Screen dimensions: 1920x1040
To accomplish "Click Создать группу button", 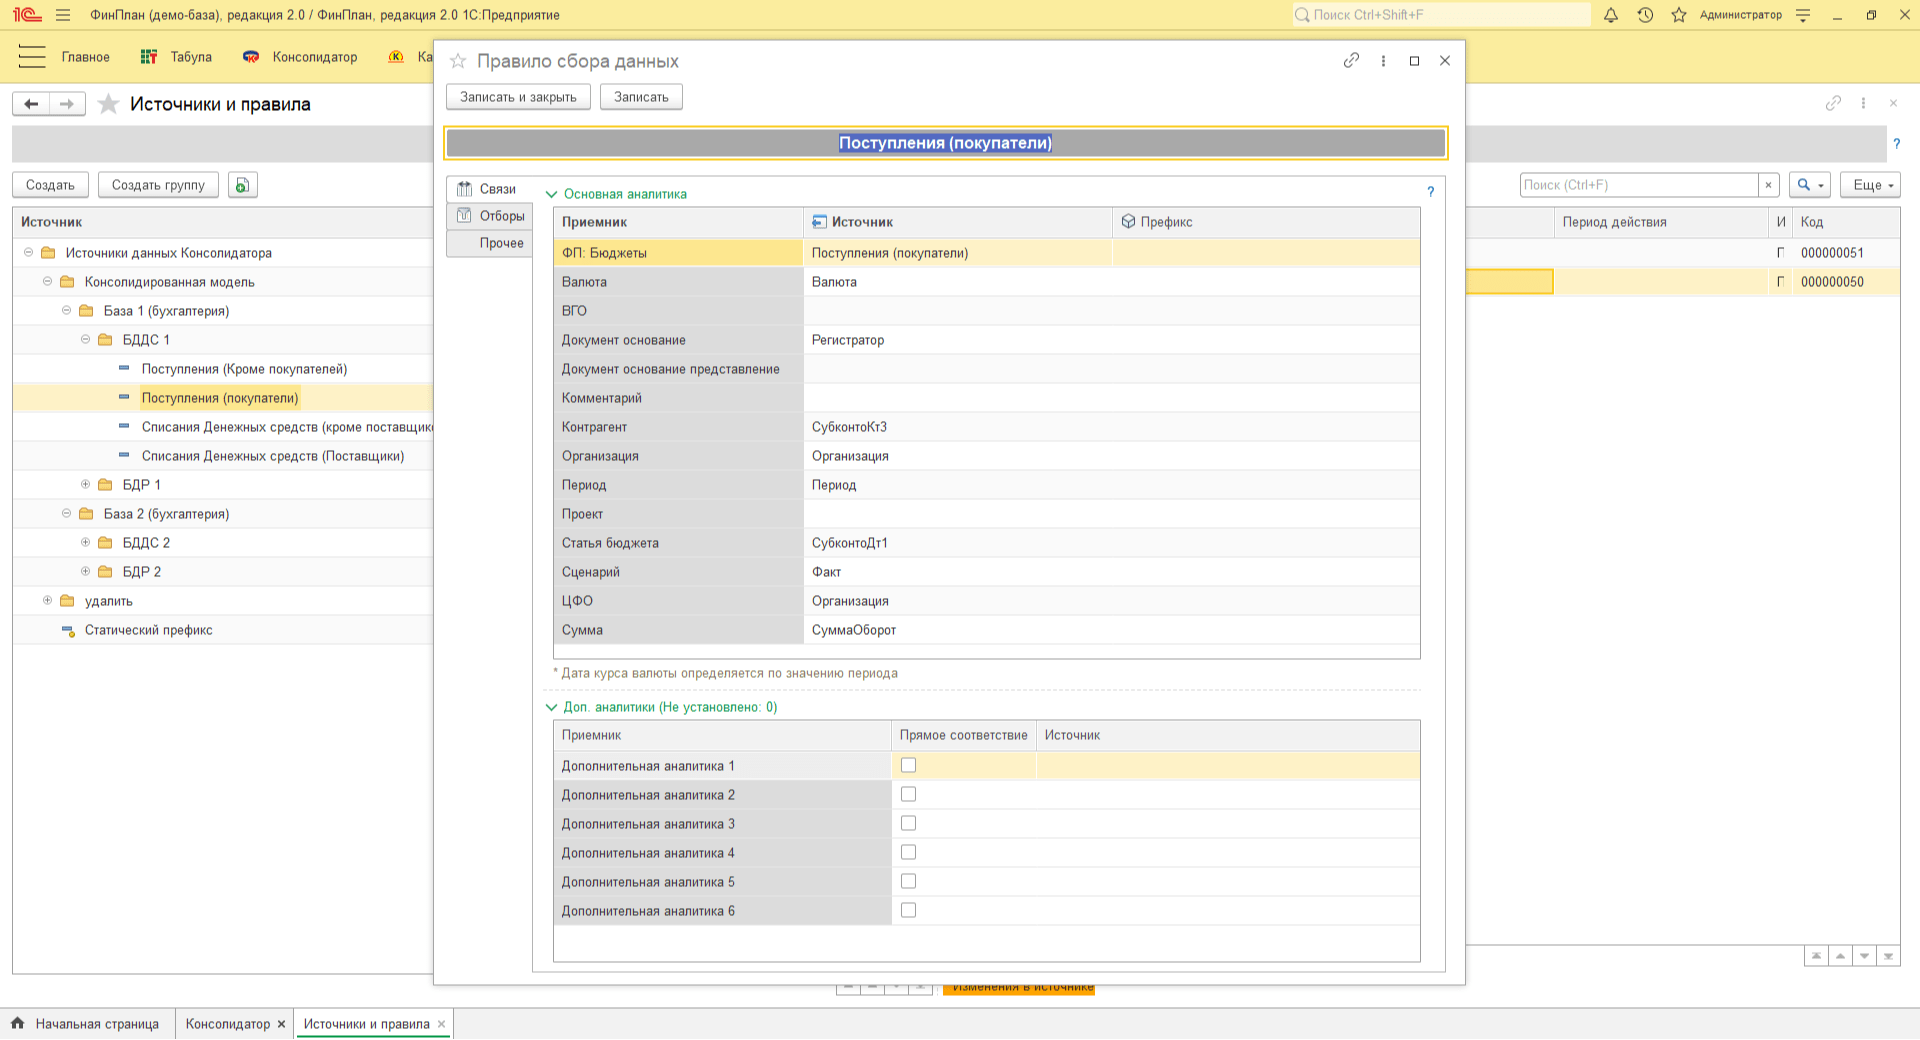I will 158,185.
